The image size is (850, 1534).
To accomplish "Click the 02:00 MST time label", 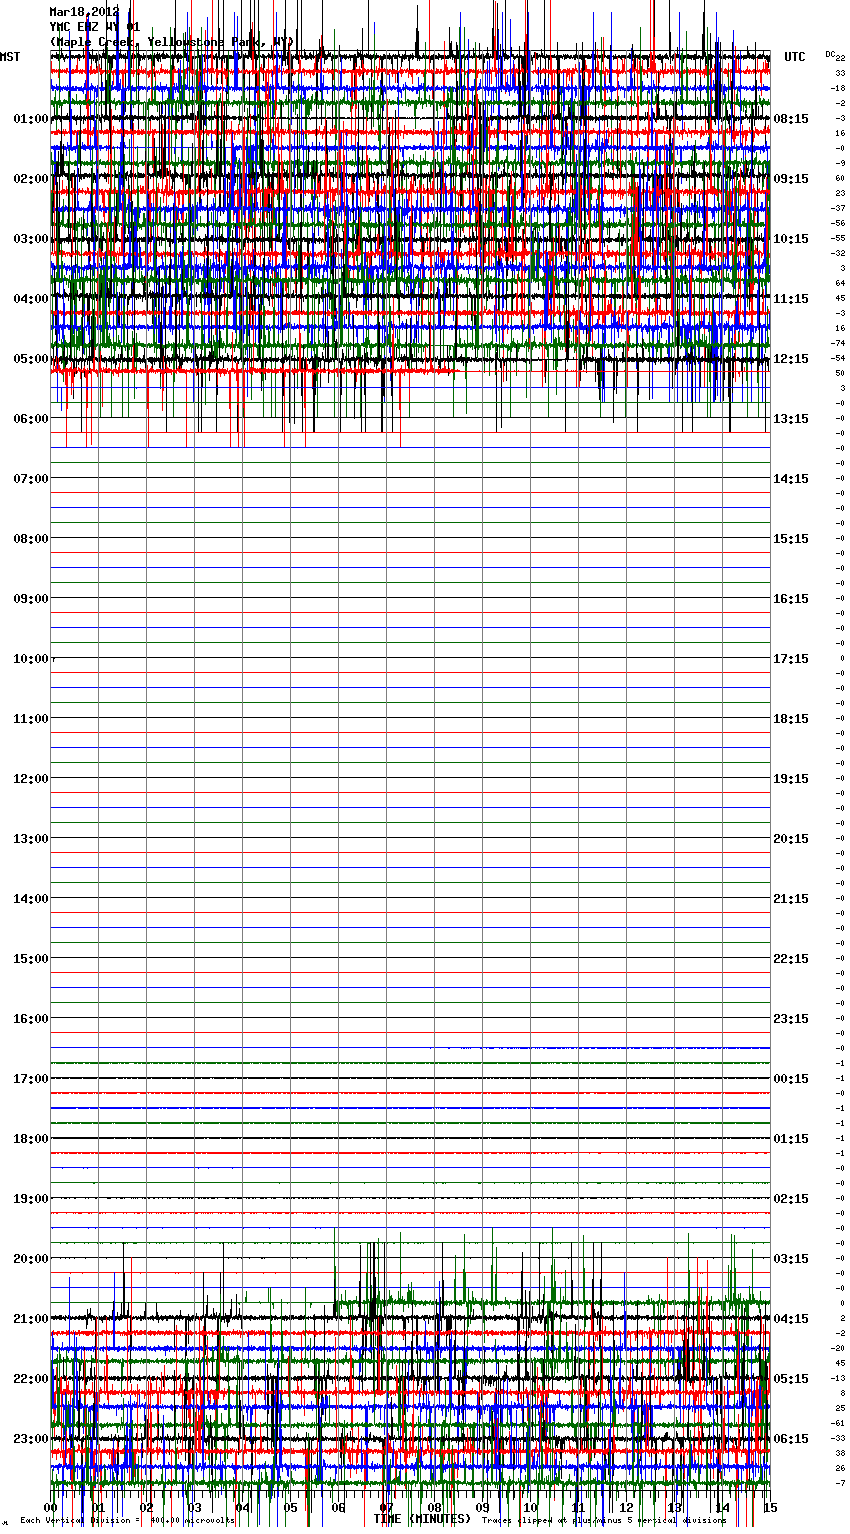I will coord(31,179).
